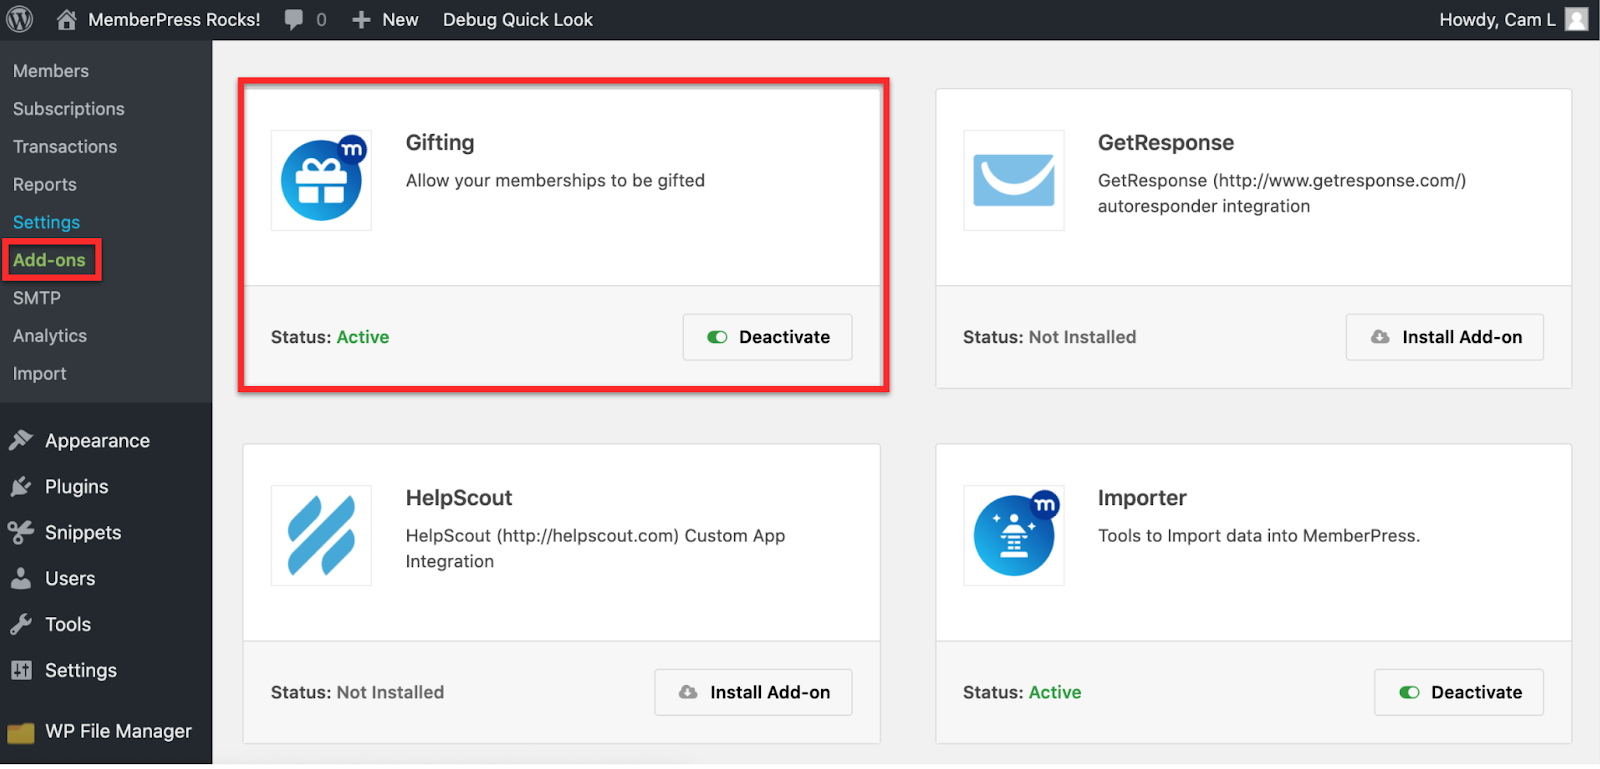Click Gifting 'Status: Active' text

coord(330,337)
